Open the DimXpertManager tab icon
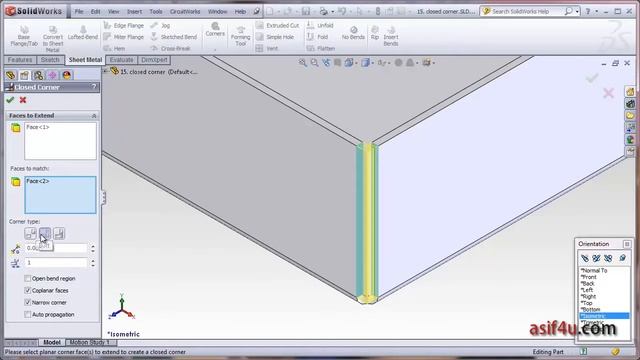 click(52, 75)
